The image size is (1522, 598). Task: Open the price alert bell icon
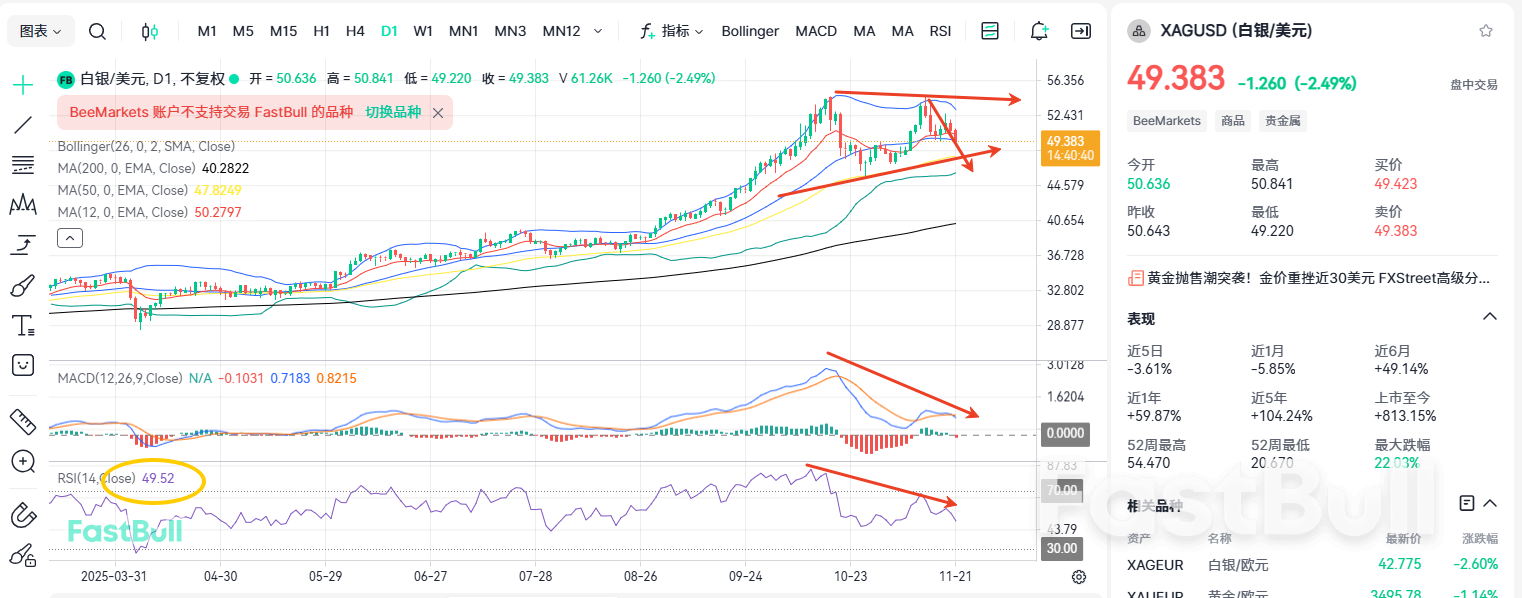(x=1040, y=31)
